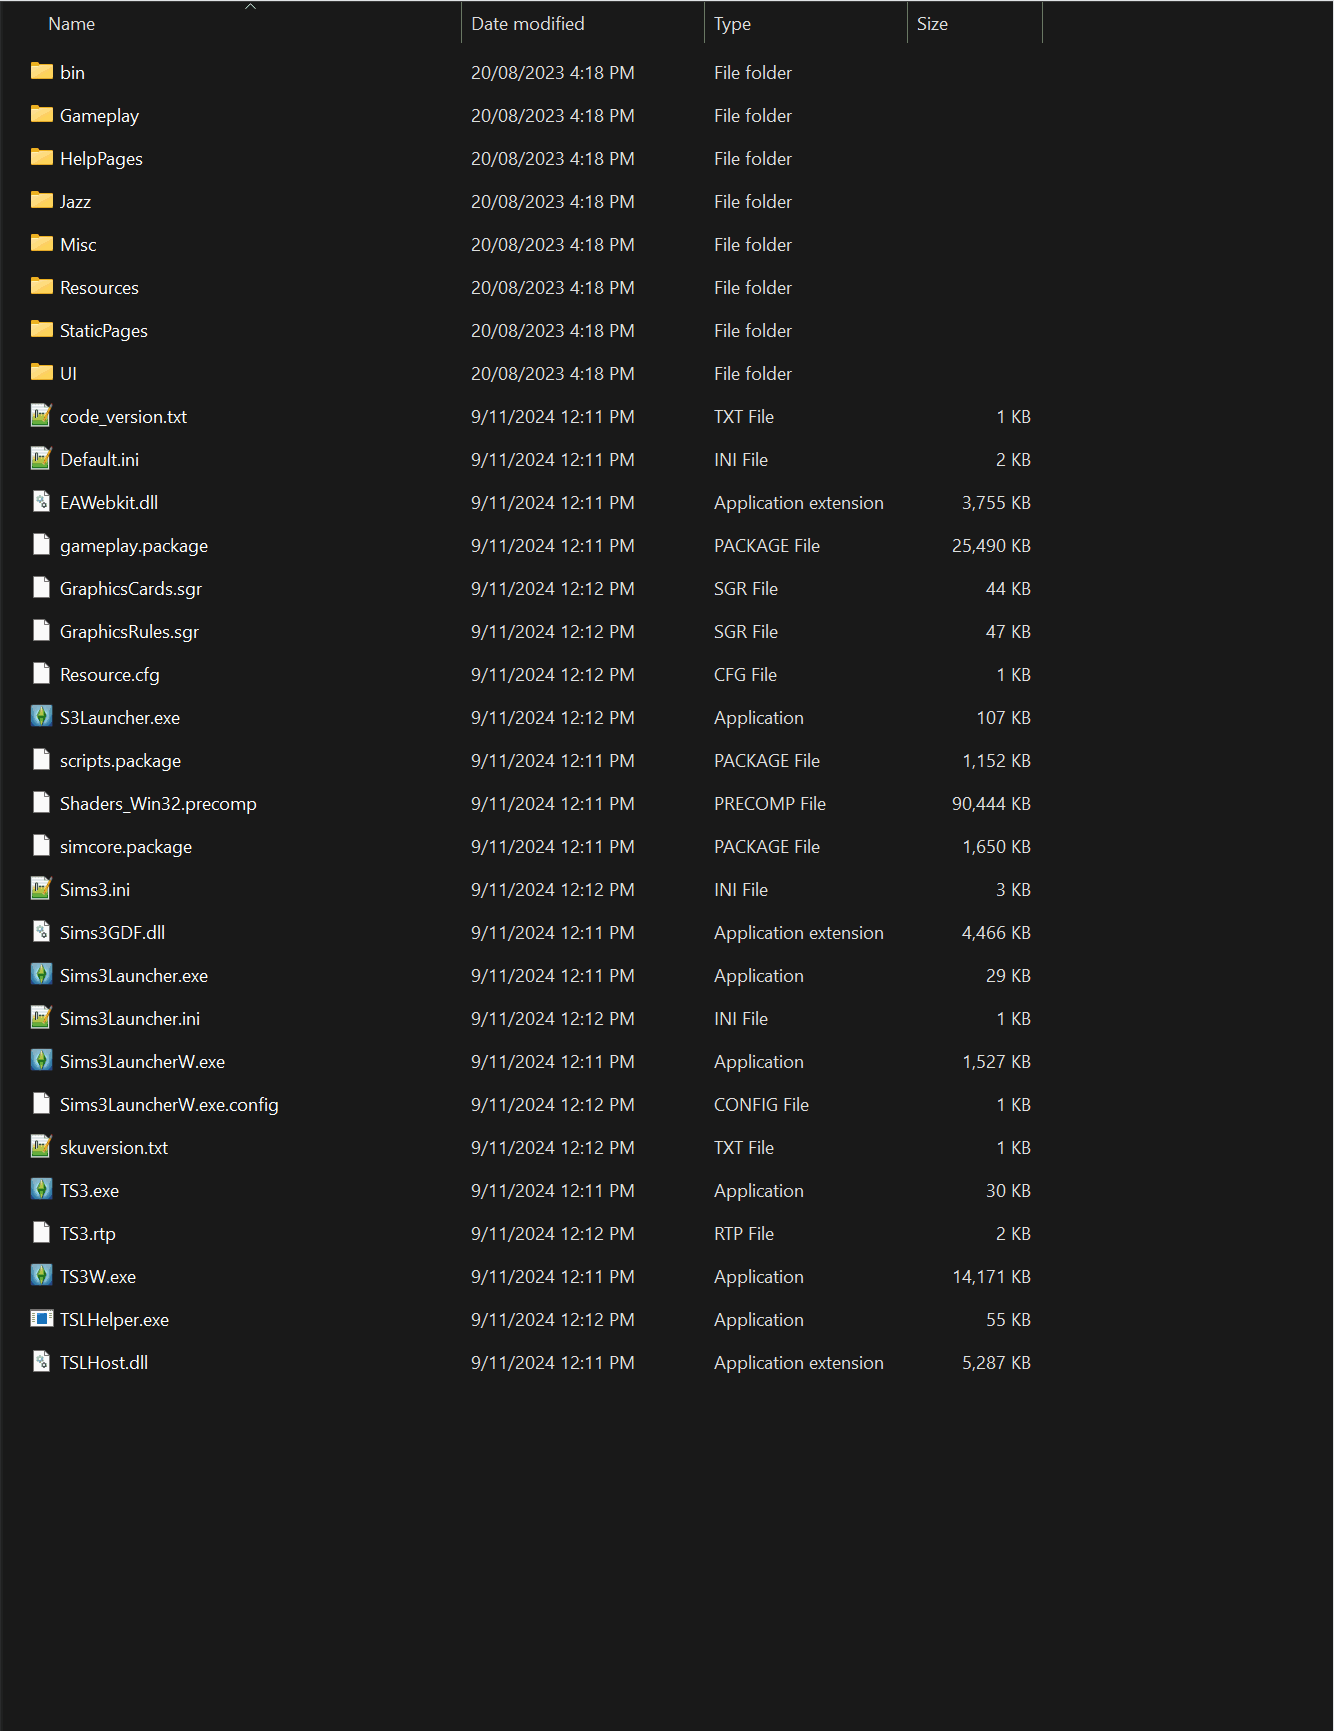Click the 4,466 KB size value
Screen dimensions: 1334x1731
pyautogui.click(x=996, y=933)
